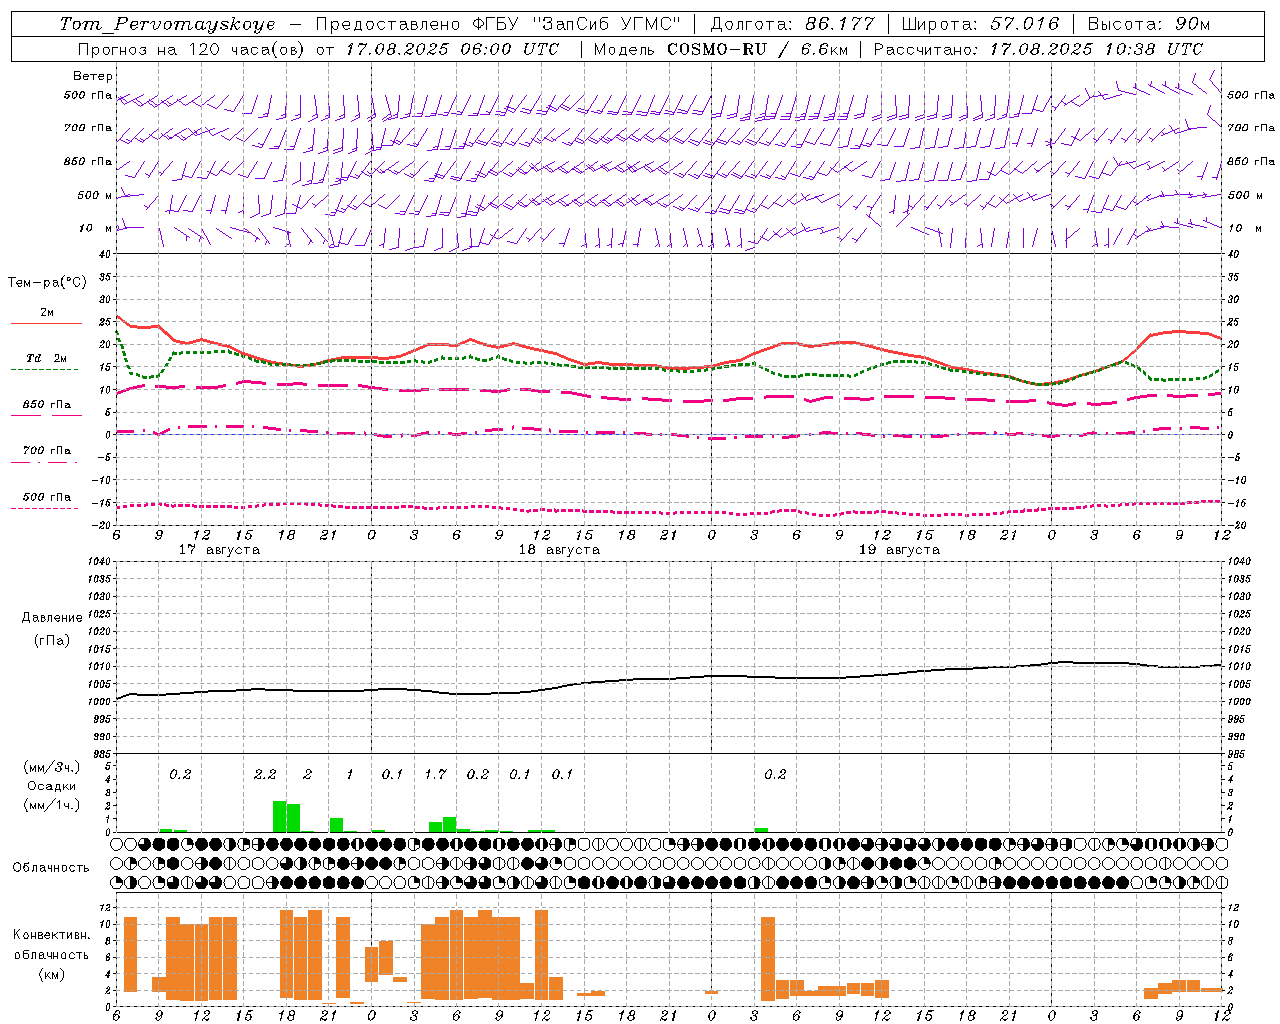Click the Конвективн. label
The height and width of the screenshot is (1024, 1280).
point(51,934)
